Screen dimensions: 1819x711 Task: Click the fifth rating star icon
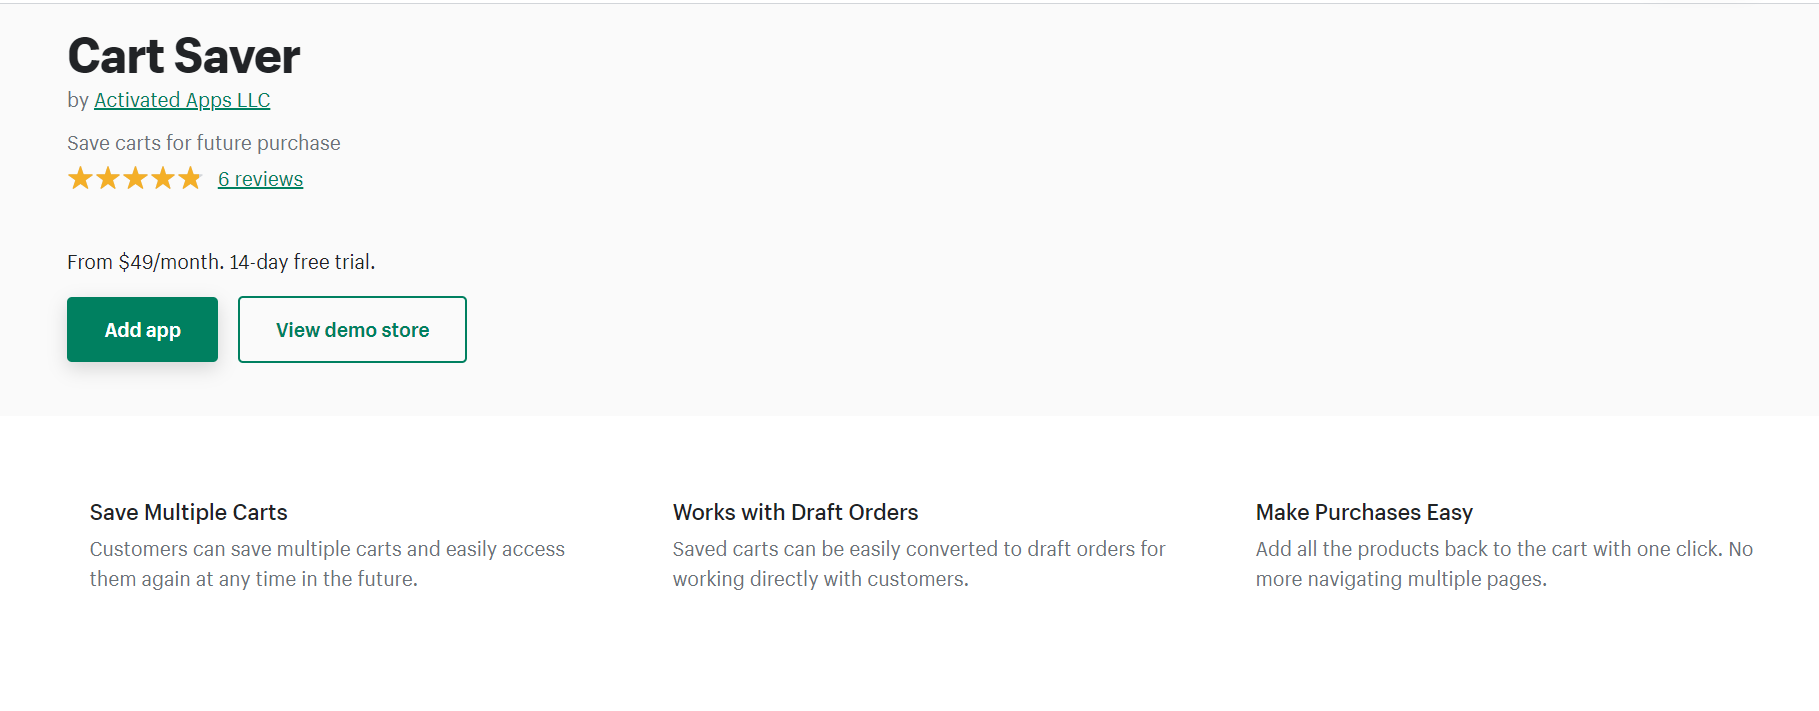pos(190,179)
